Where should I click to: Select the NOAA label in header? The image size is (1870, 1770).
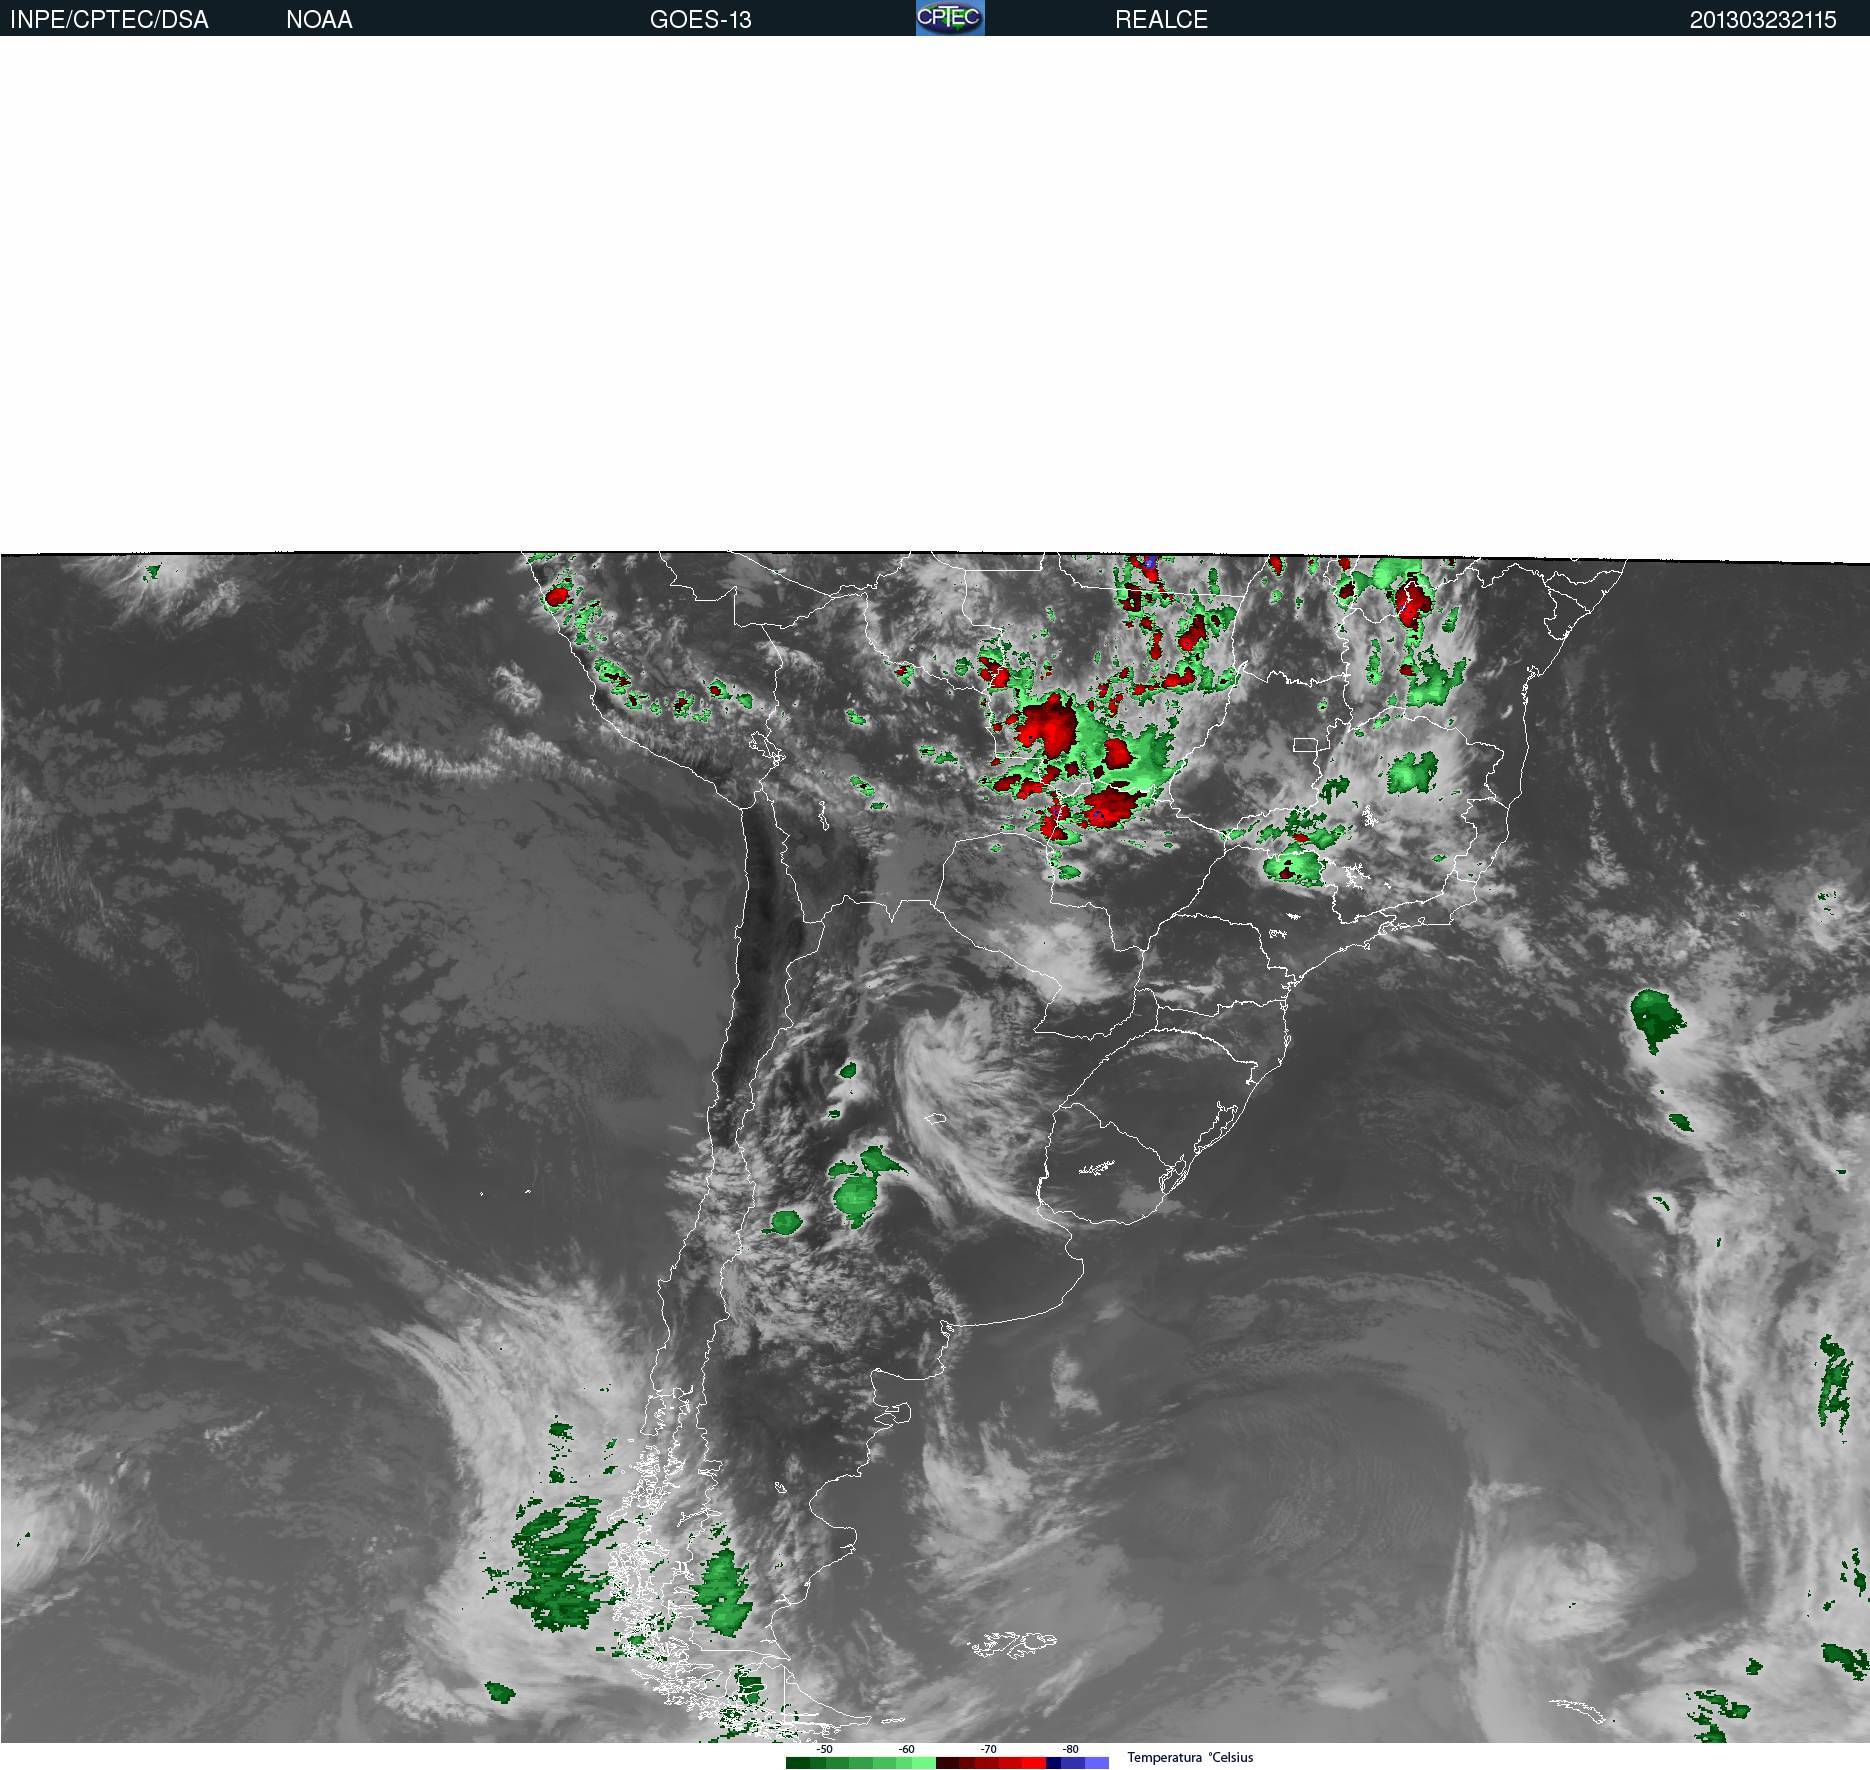coord(319,20)
